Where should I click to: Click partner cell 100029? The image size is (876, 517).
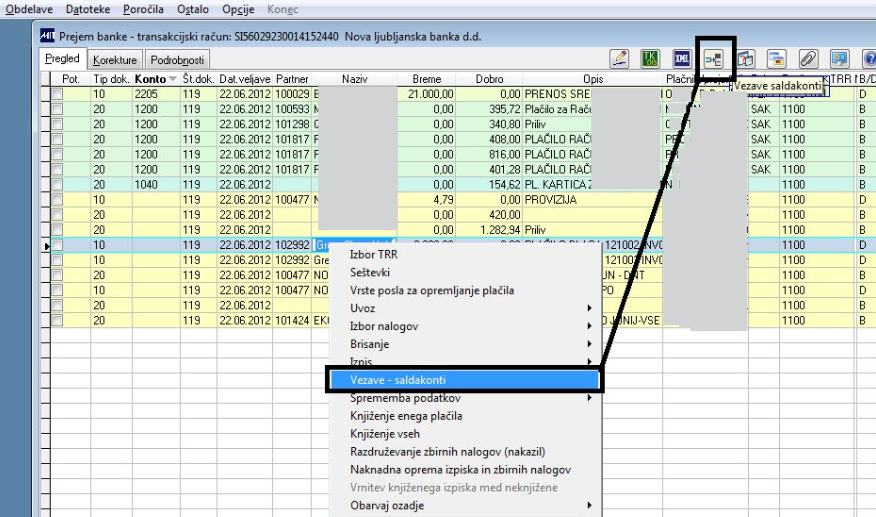292,94
